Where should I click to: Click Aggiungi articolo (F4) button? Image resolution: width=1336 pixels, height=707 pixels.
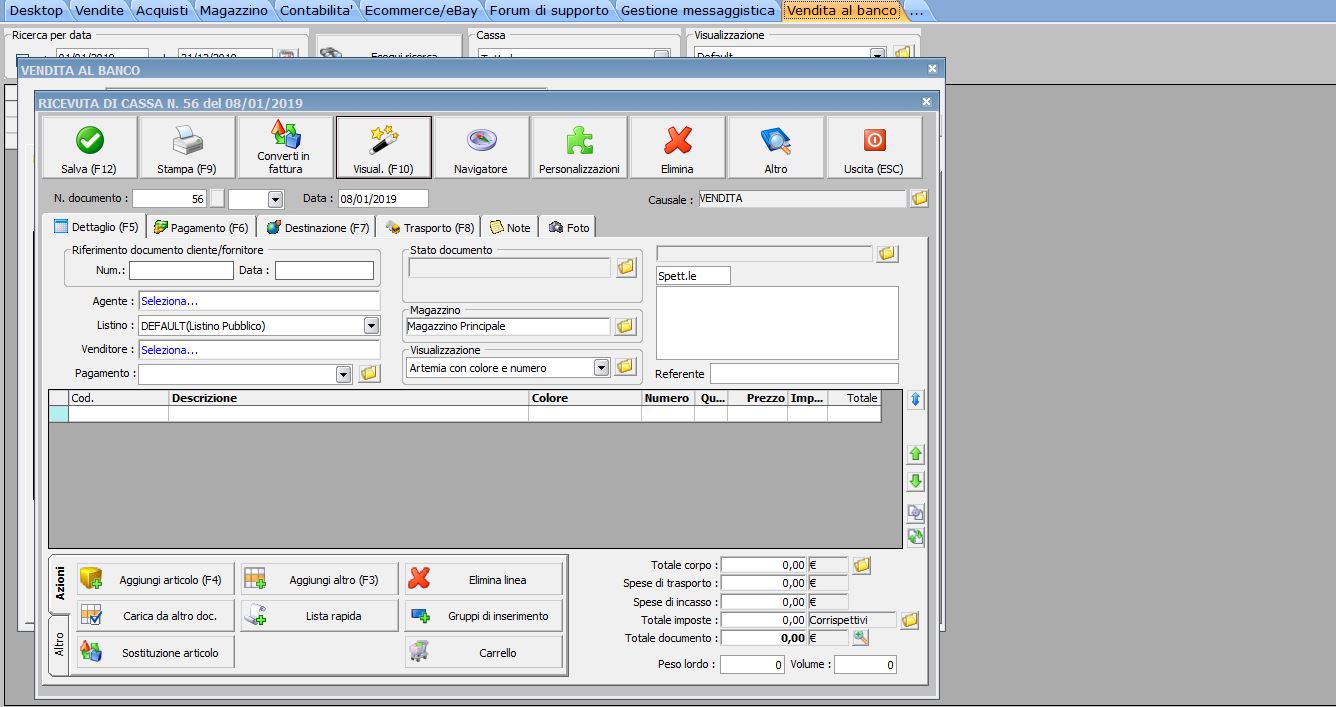click(x=155, y=580)
